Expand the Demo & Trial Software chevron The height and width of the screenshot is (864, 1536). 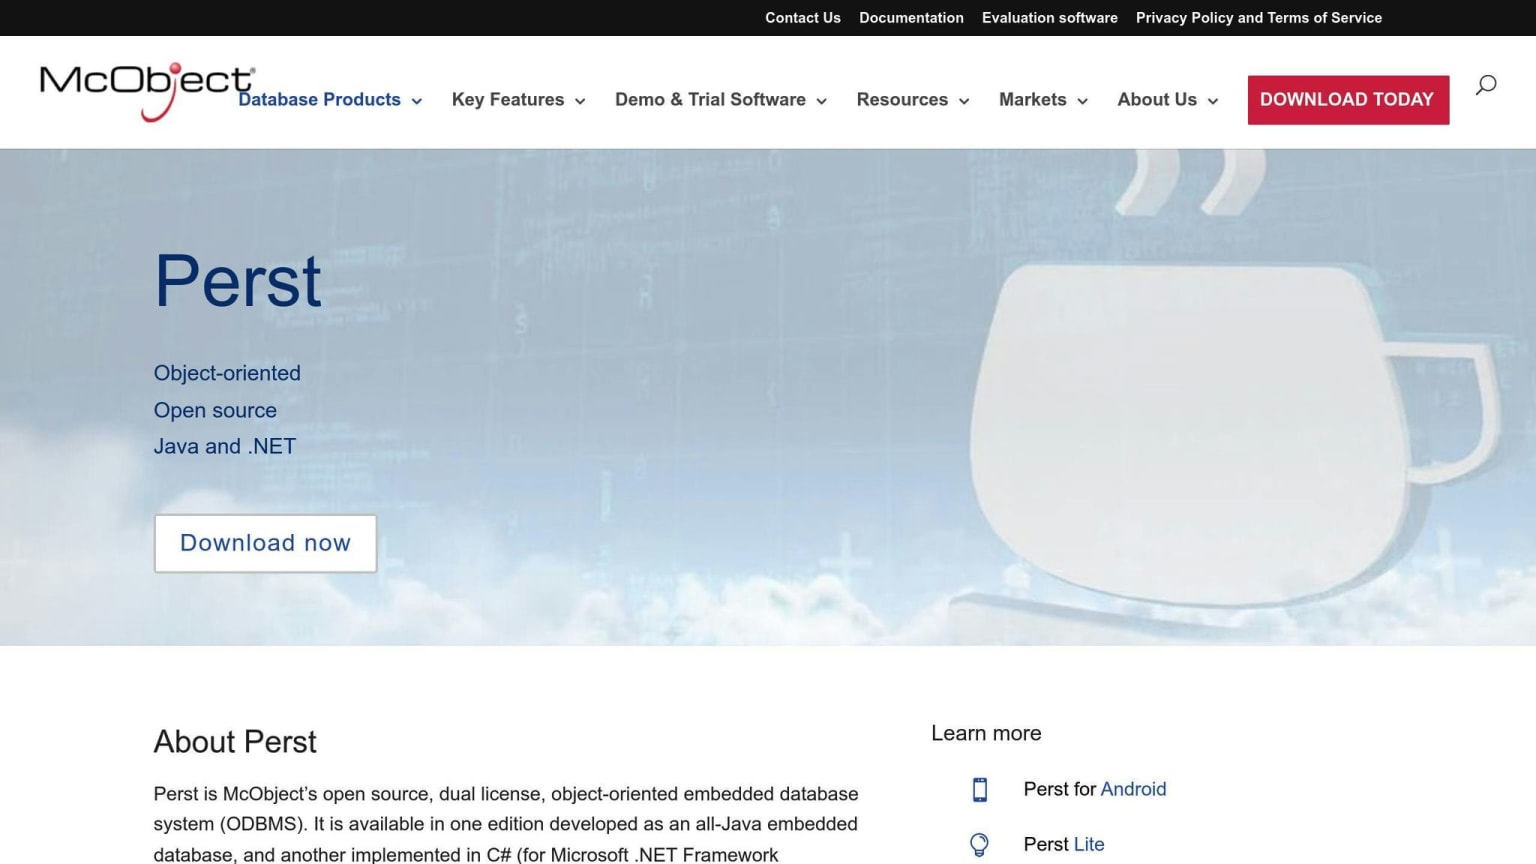[822, 101]
